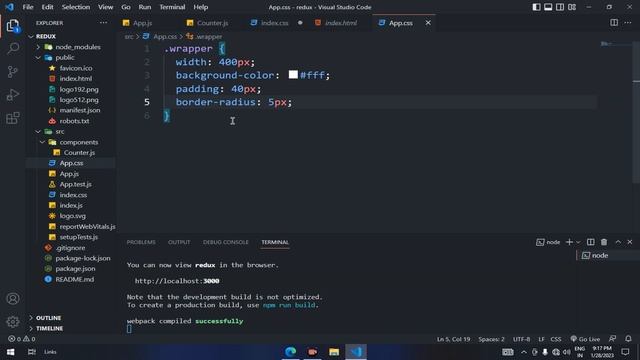
Task: Select the node terminal in the list
Action: coord(608,256)
